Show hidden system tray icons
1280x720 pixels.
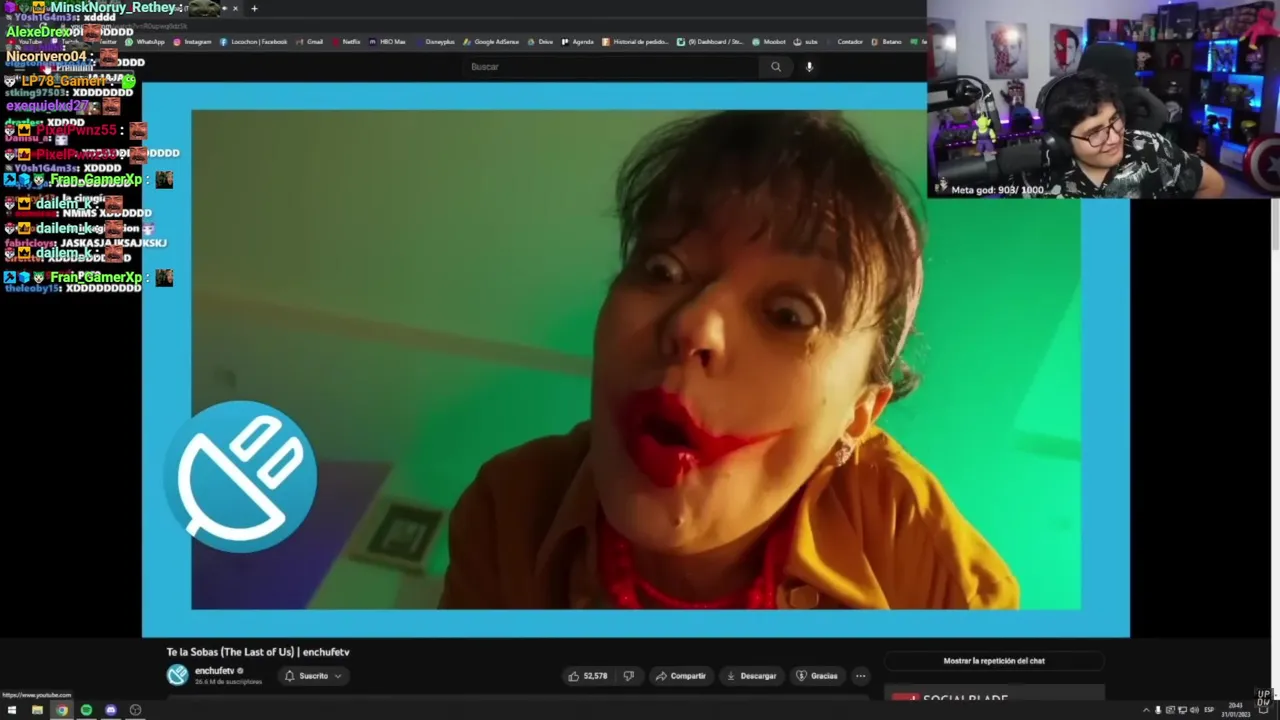pyautogui.click(x=1146, y=710)
